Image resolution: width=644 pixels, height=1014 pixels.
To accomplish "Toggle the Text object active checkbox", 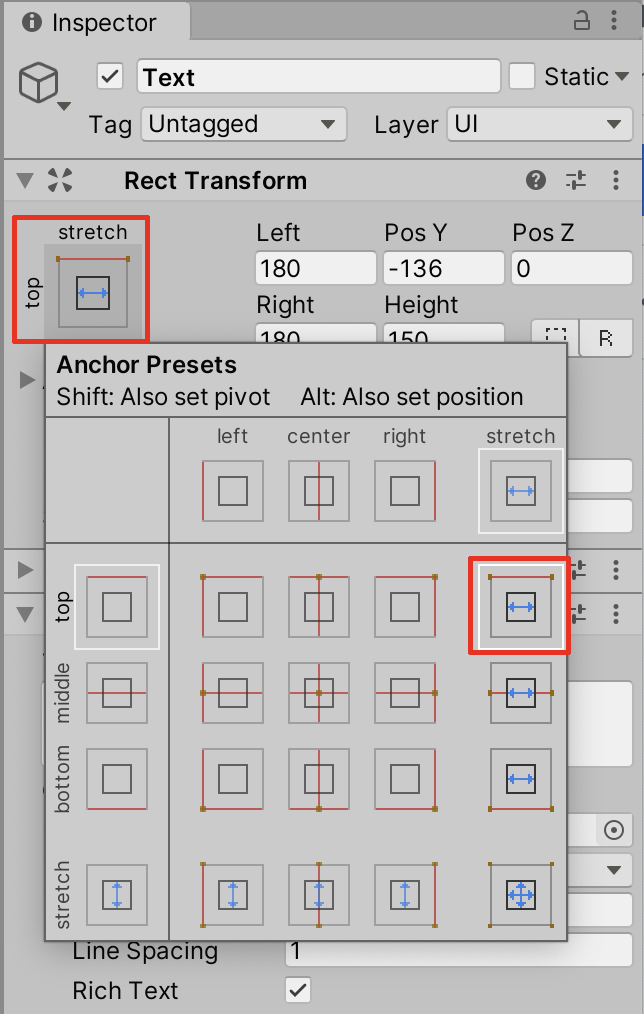I will point(110,77).
